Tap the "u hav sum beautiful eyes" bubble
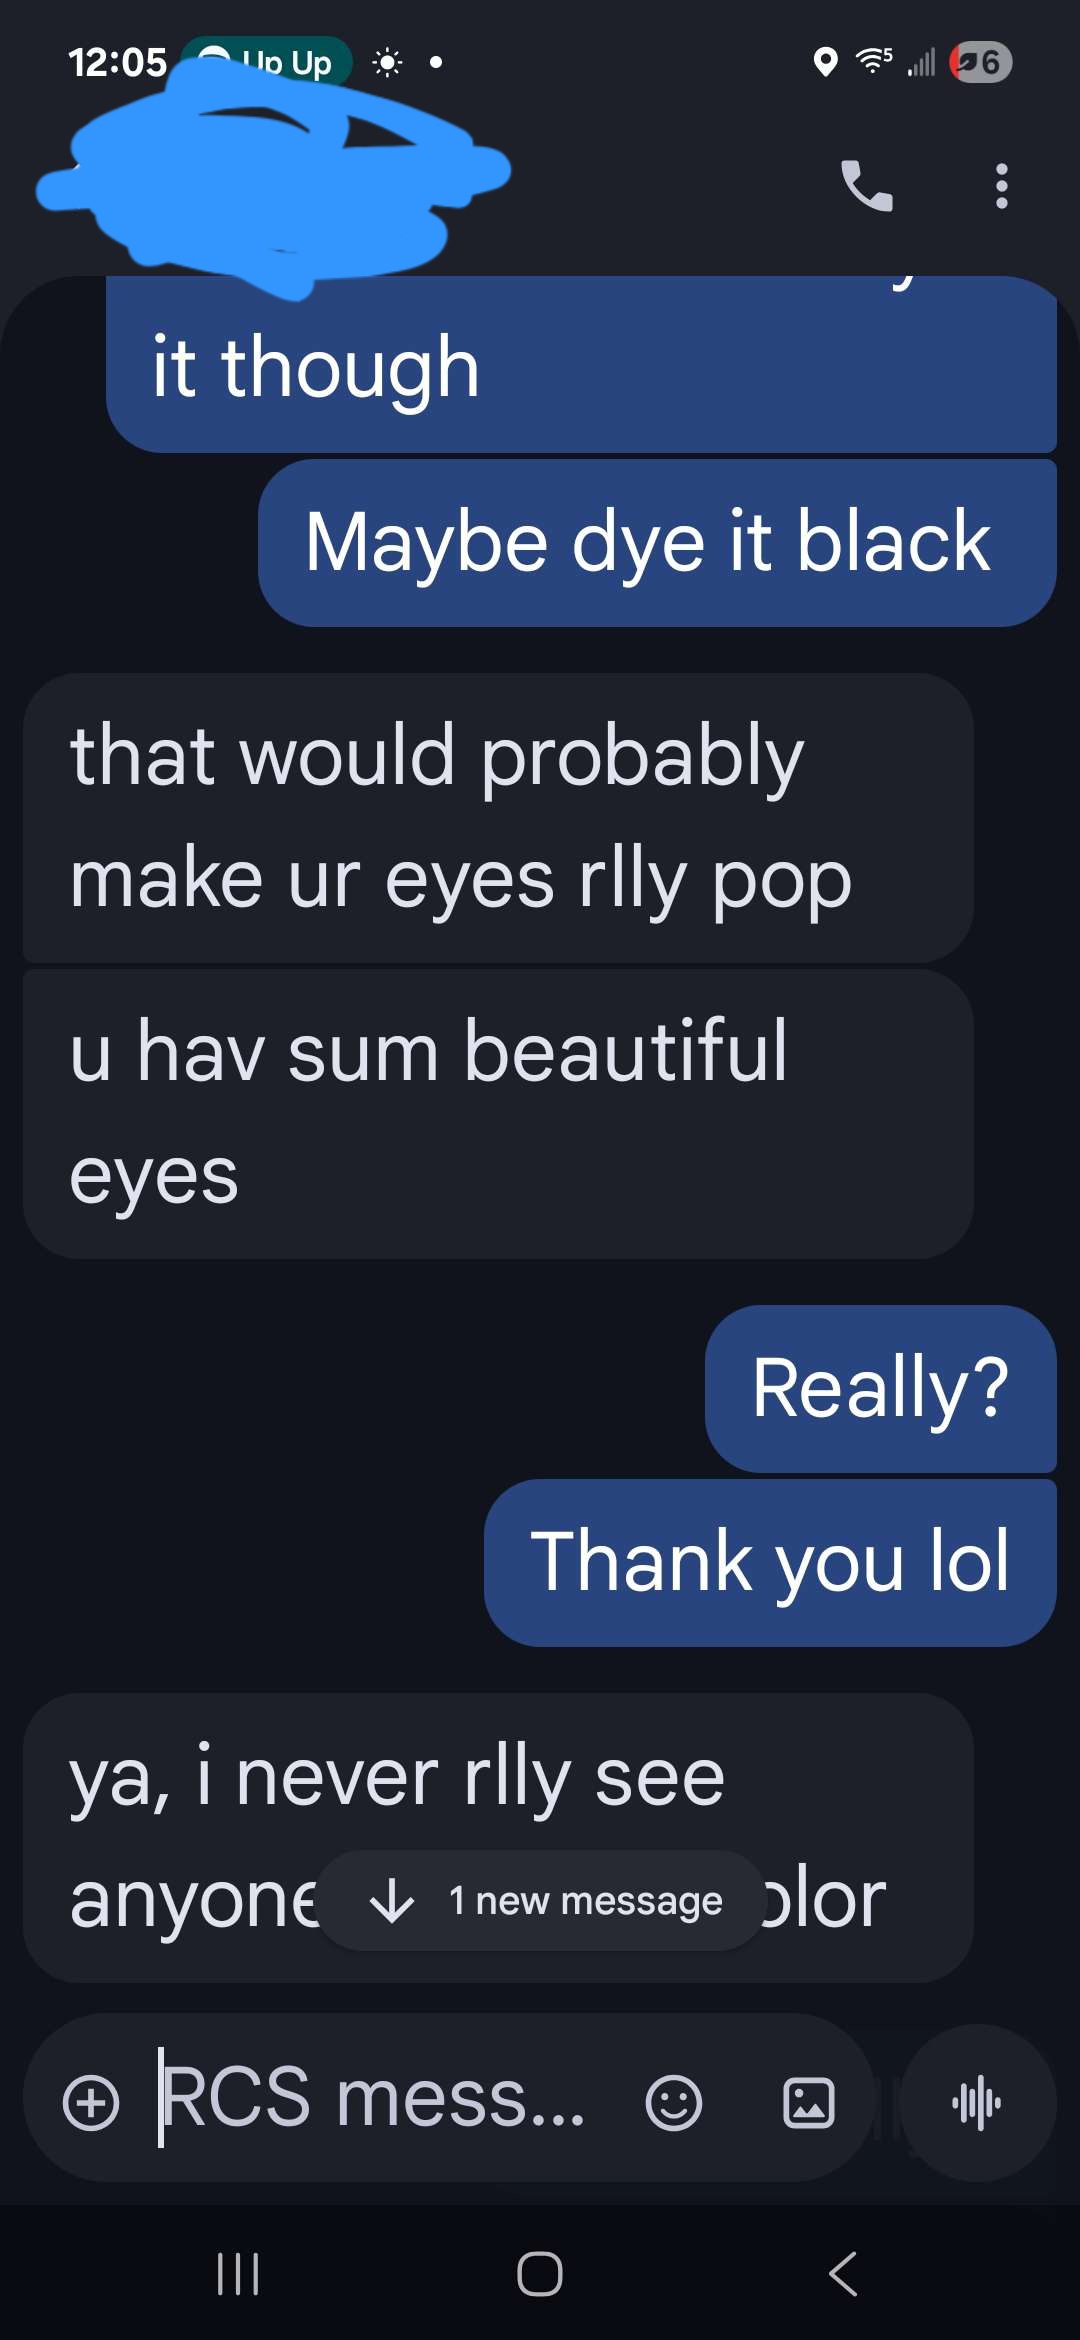This screenshot has height=2340, width=1080. [x=497, y=1114]
